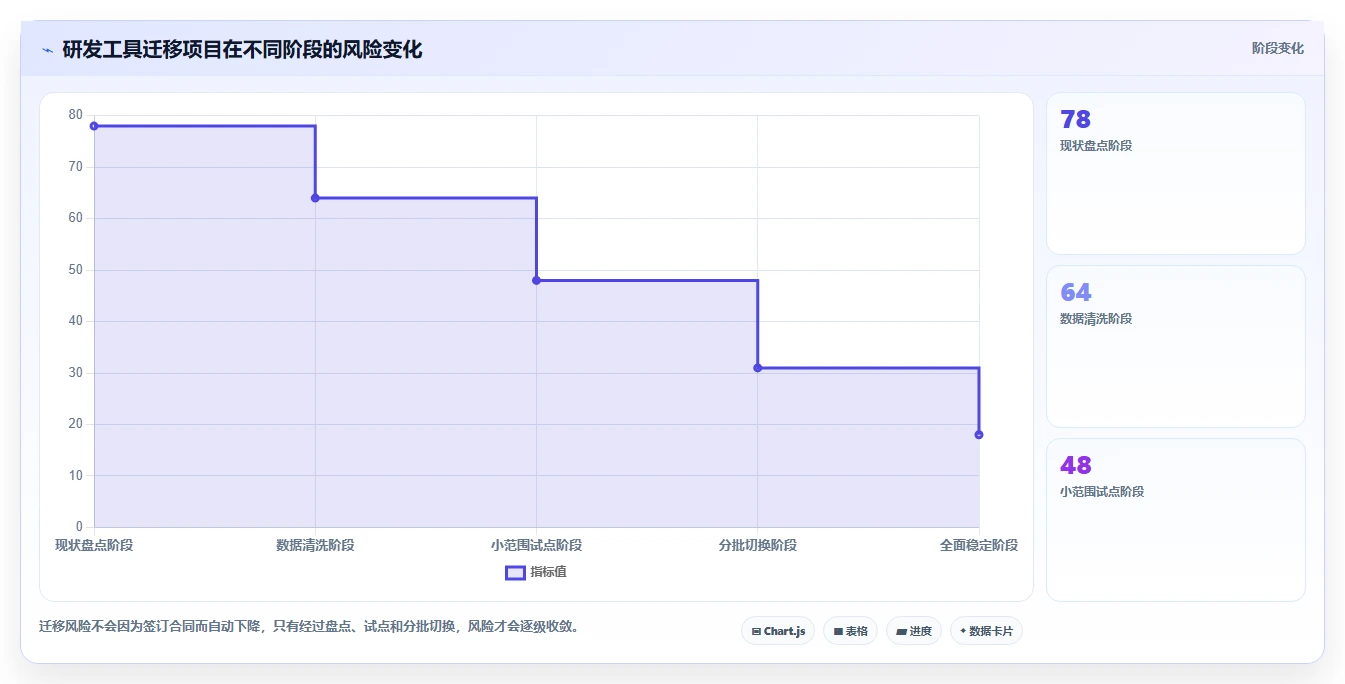Click the 全面稳定阶段 x-axis label

coord(979,545)
